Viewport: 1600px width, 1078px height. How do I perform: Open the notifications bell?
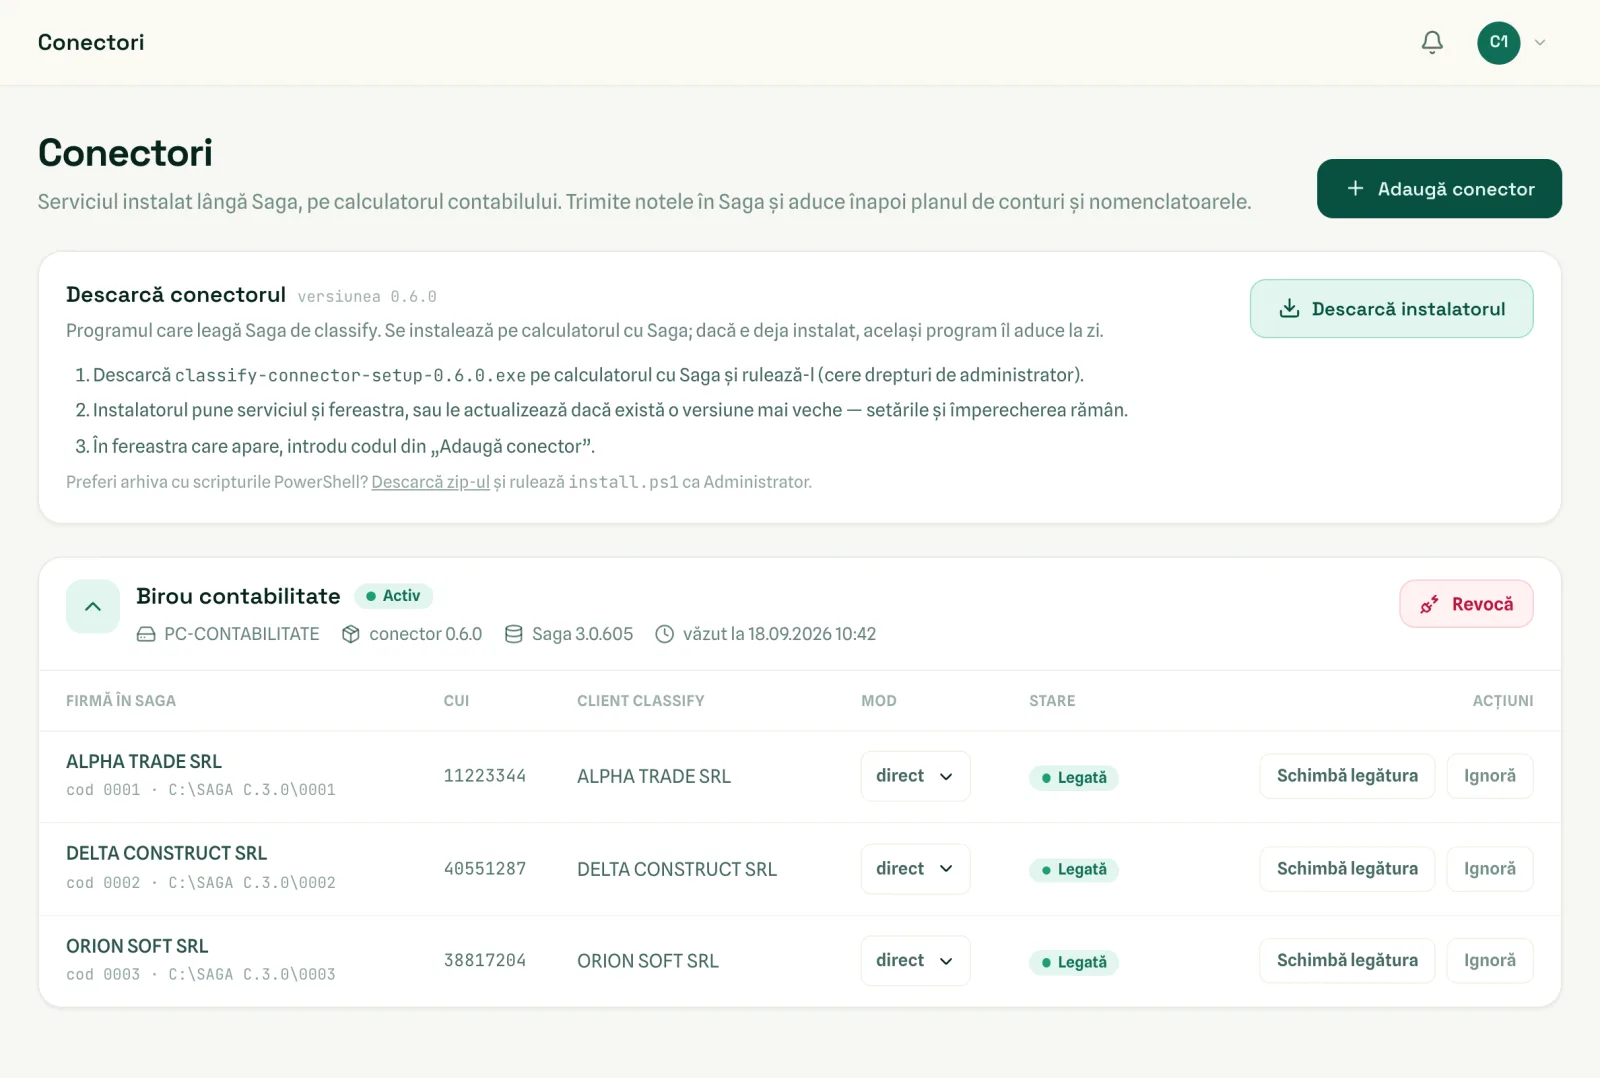1432,42
